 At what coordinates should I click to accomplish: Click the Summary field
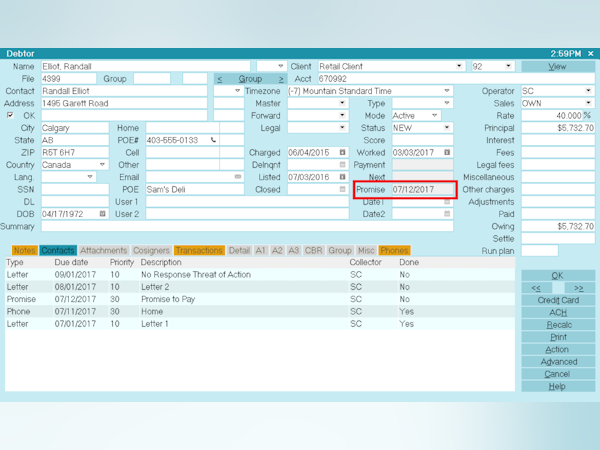[x=247, y=226]
